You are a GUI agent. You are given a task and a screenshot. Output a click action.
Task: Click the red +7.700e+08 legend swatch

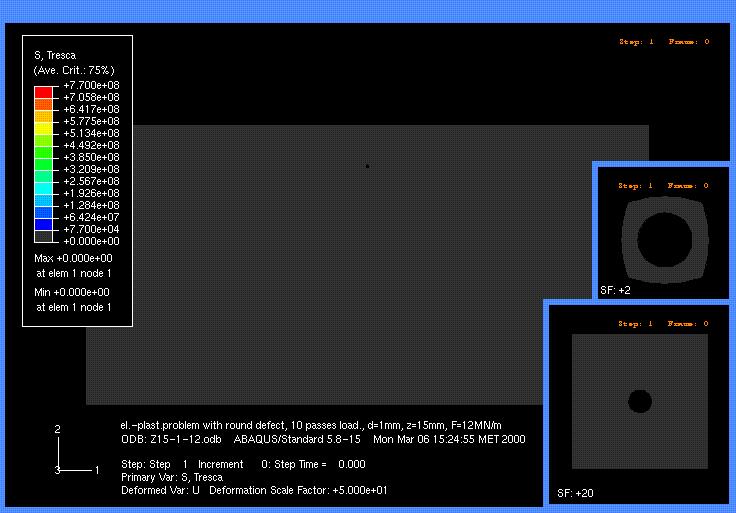tap(43, 92)
